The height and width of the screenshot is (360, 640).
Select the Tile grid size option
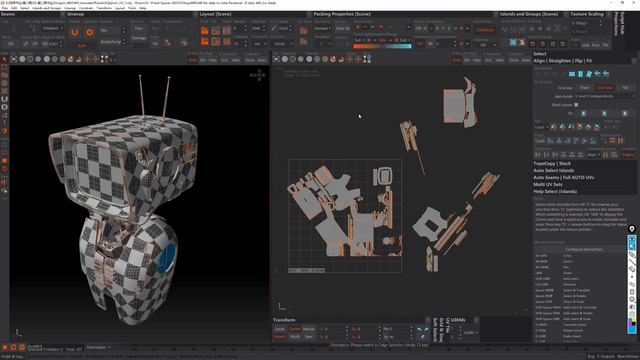click(625, 88)
